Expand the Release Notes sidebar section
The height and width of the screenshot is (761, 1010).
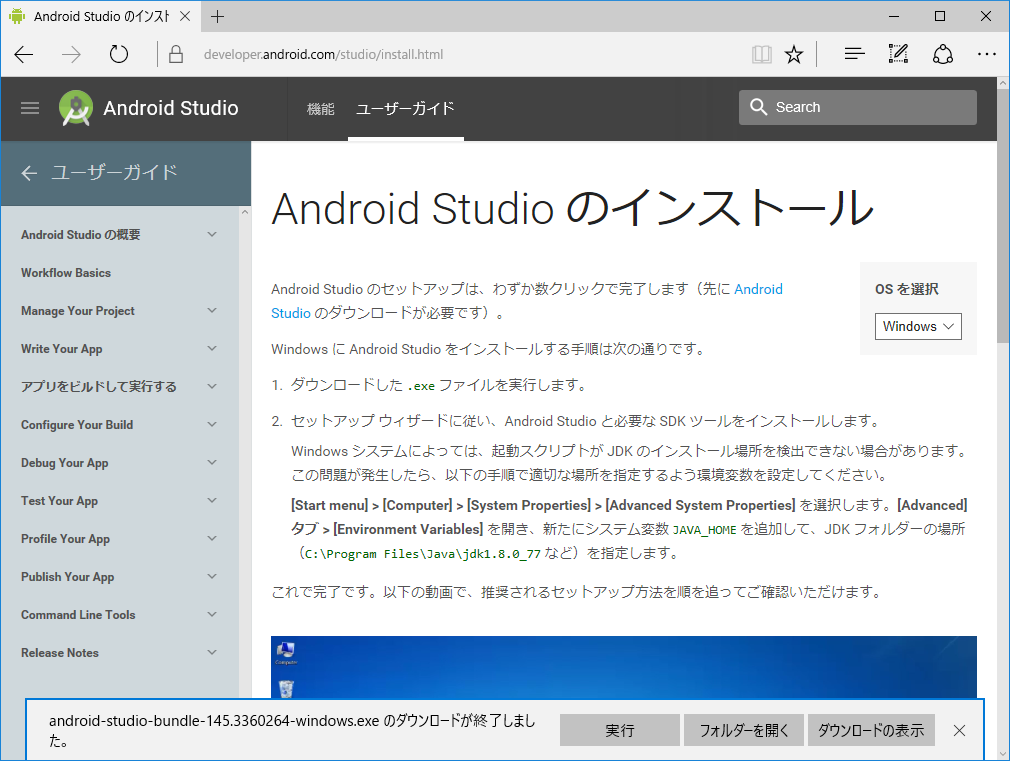click(211, 653)
